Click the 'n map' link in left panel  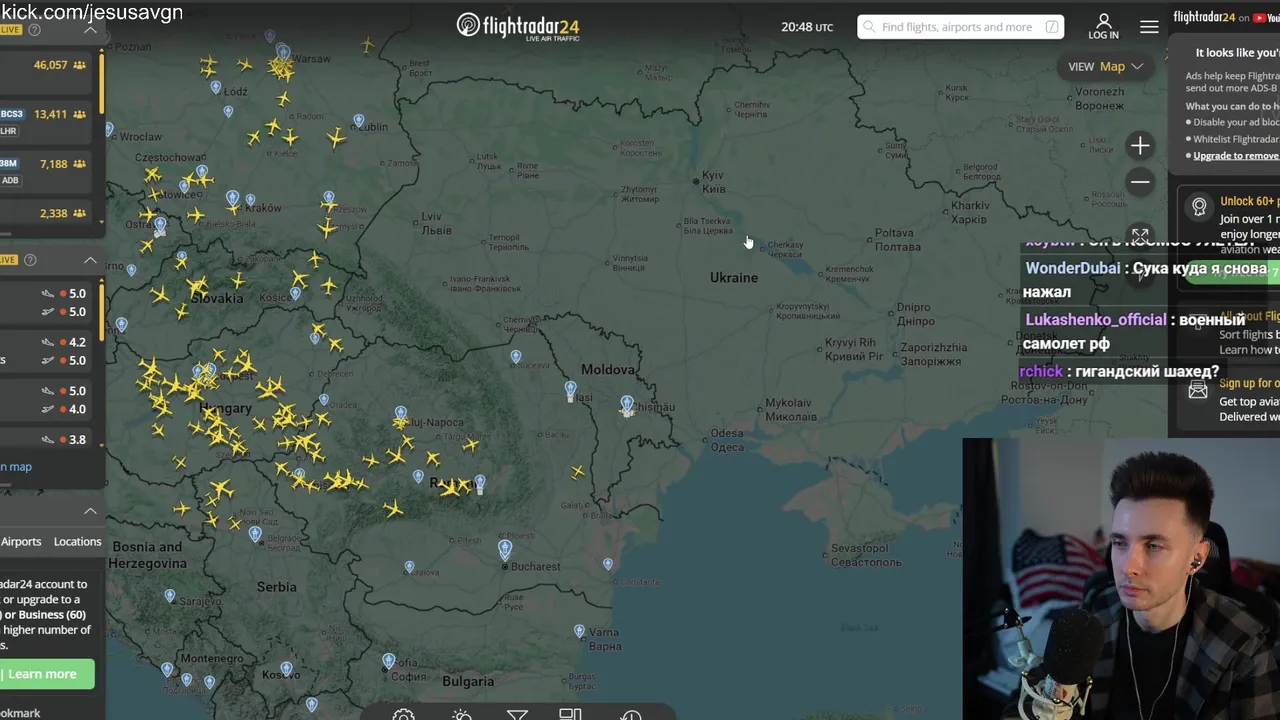point(16,466)
